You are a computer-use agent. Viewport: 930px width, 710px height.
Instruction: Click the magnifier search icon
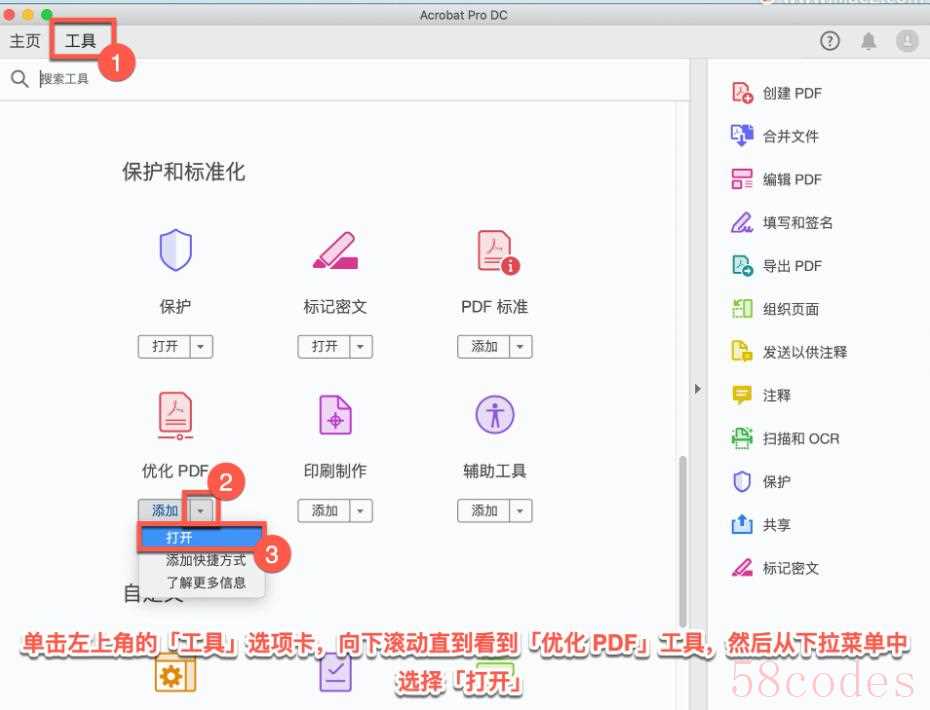tap(20, 78)
